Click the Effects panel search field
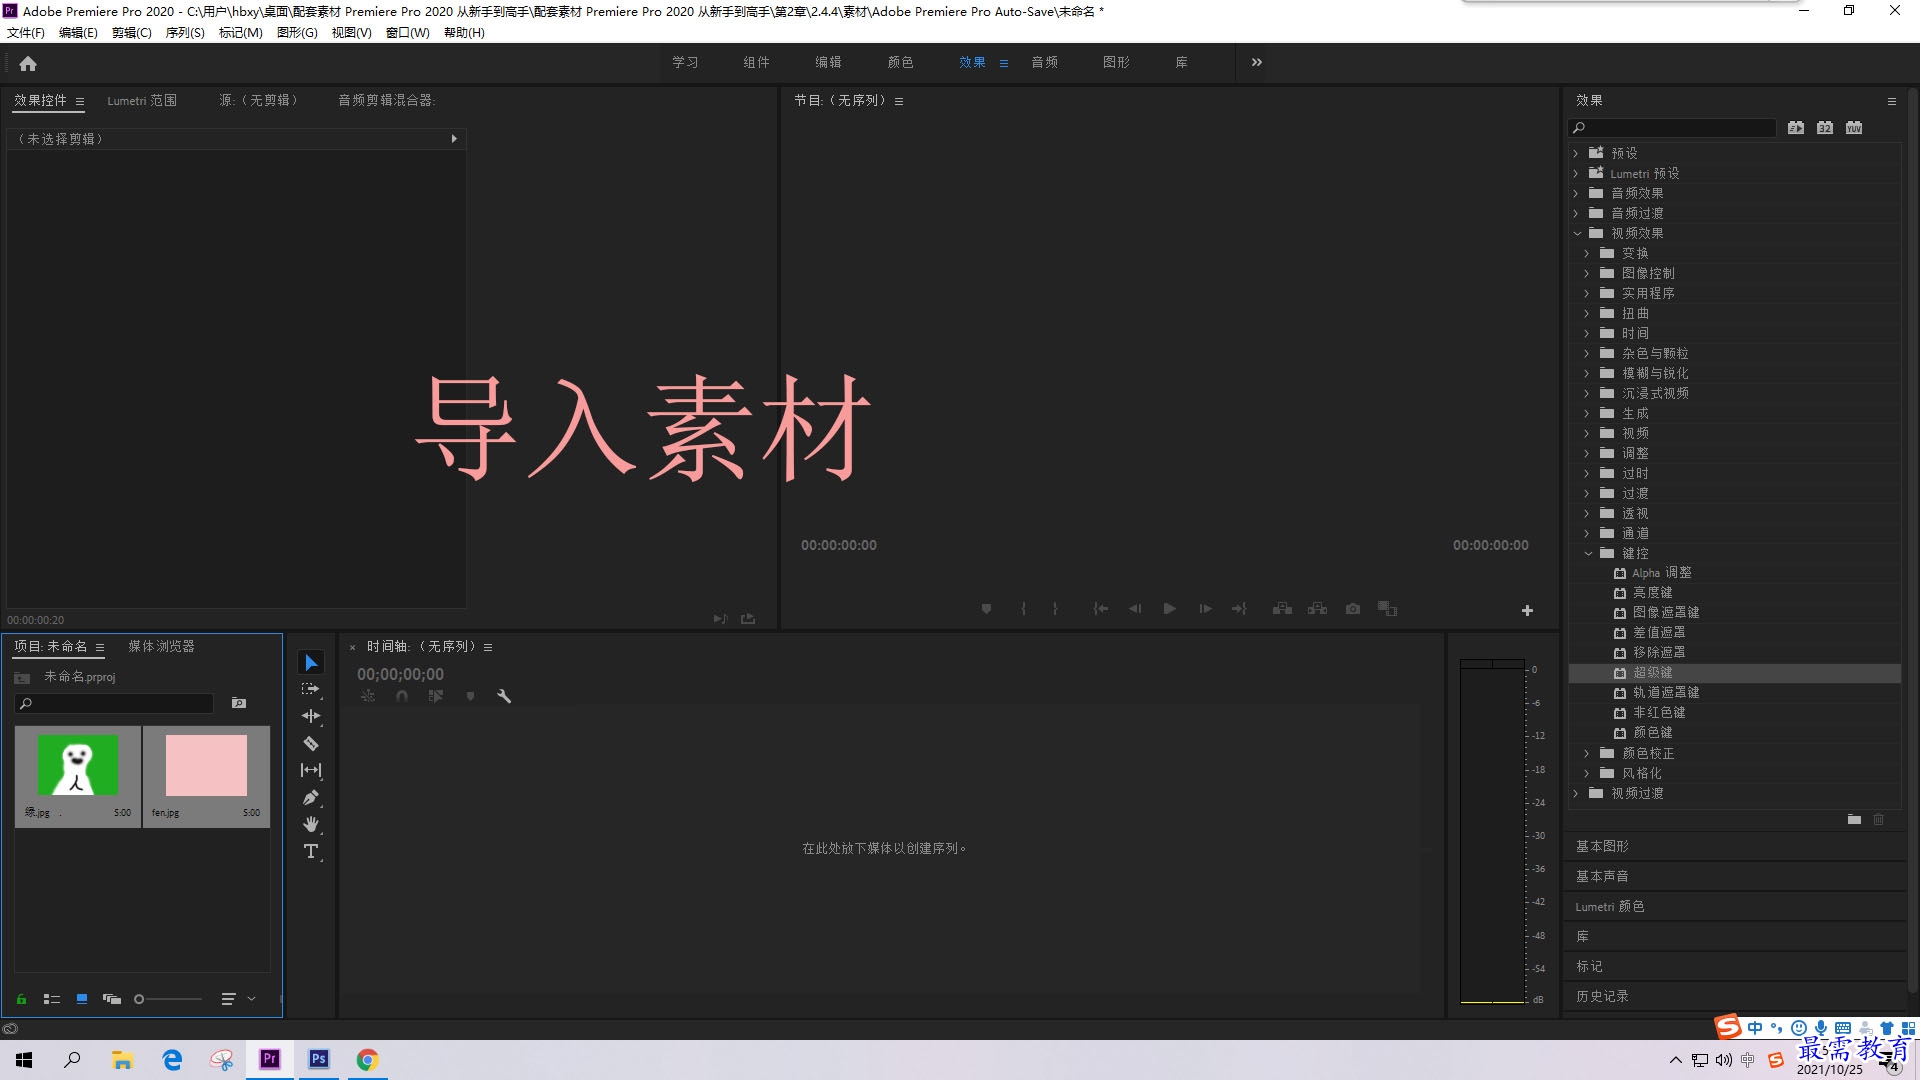1920x1080 pixels. [x=1672, y=128]
